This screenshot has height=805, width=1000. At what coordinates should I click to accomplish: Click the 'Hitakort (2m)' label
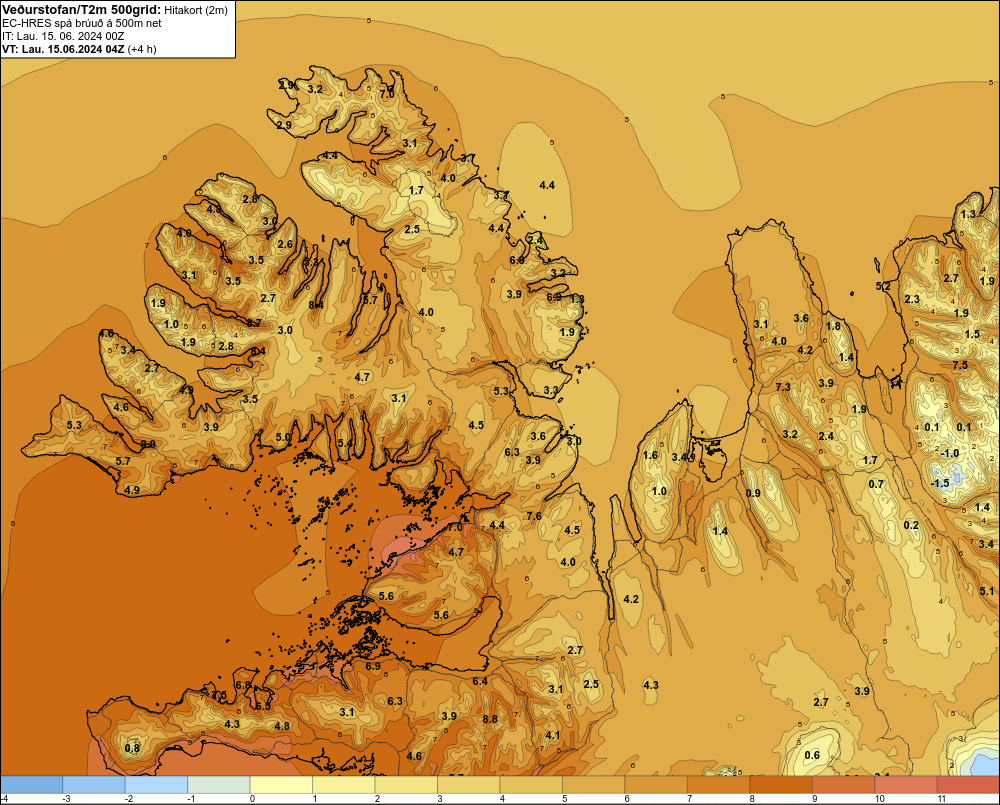(196, 10)
